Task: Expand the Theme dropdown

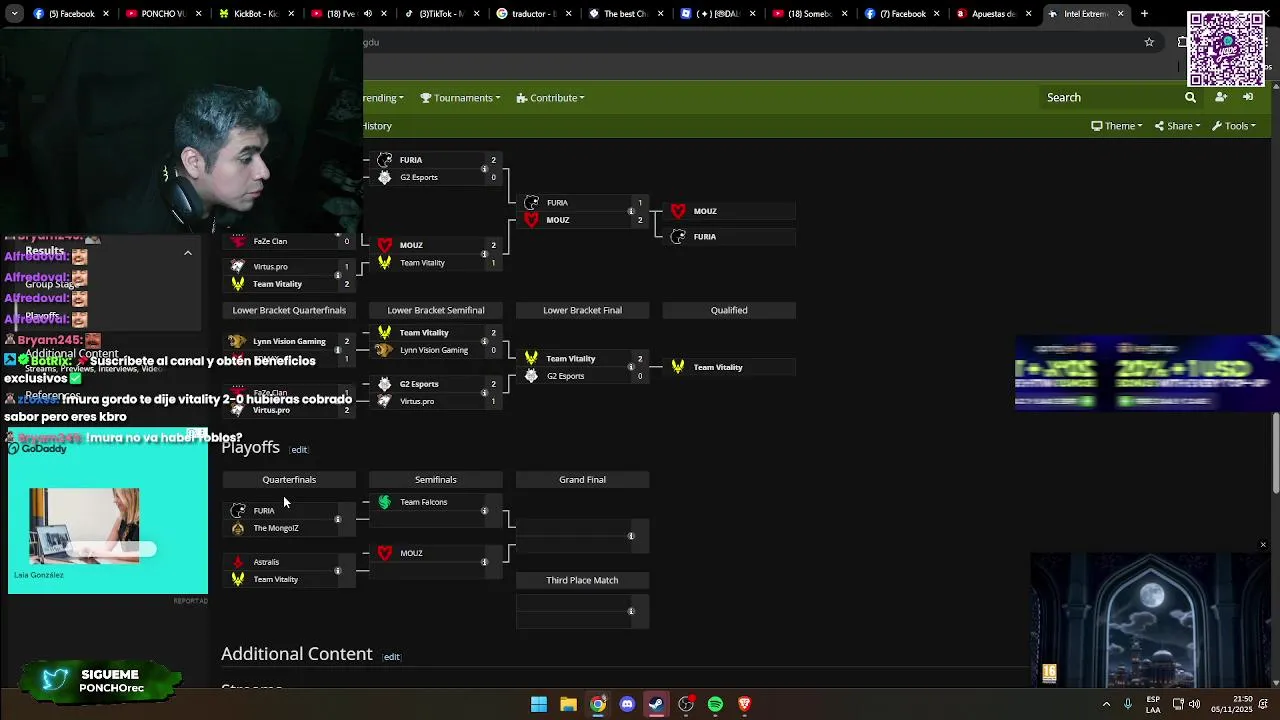Action: click(x=1117, y=126)
